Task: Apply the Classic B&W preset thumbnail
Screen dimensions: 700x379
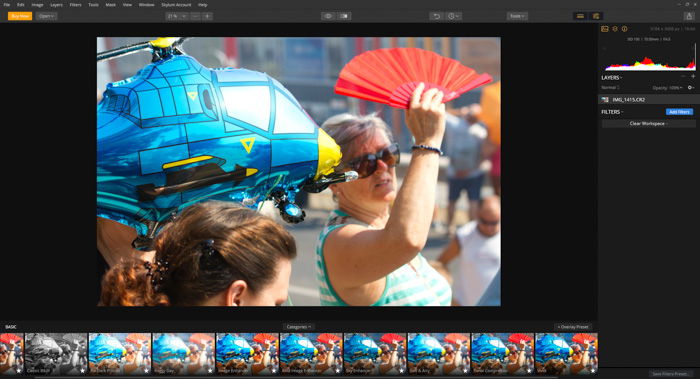Action: [56, 353]
